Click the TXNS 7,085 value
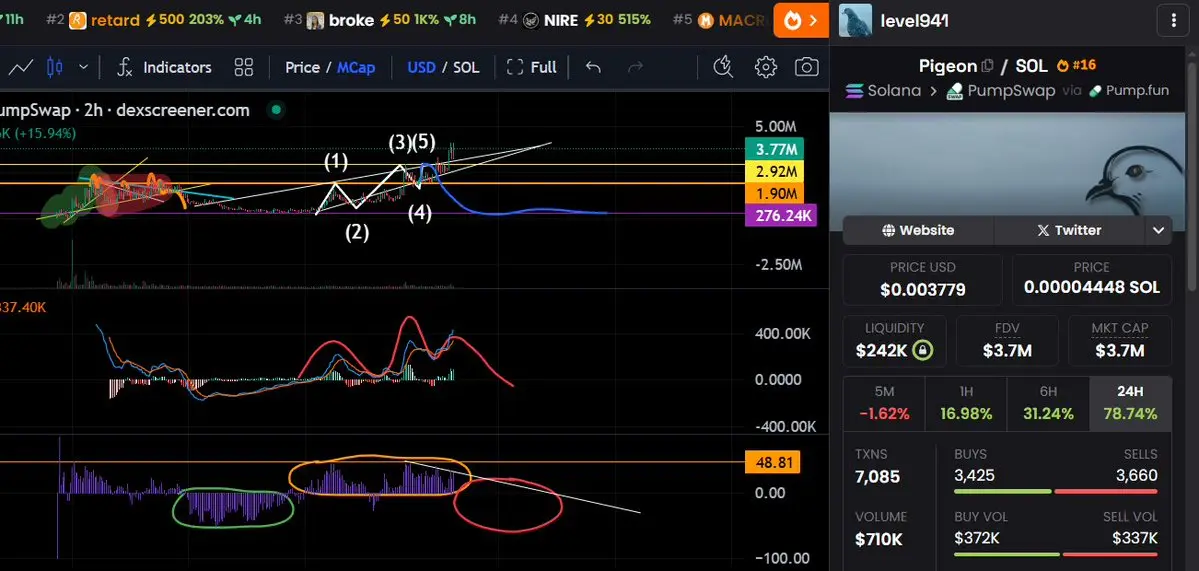This screenshot has width=1199, height=571. (877, 477)
